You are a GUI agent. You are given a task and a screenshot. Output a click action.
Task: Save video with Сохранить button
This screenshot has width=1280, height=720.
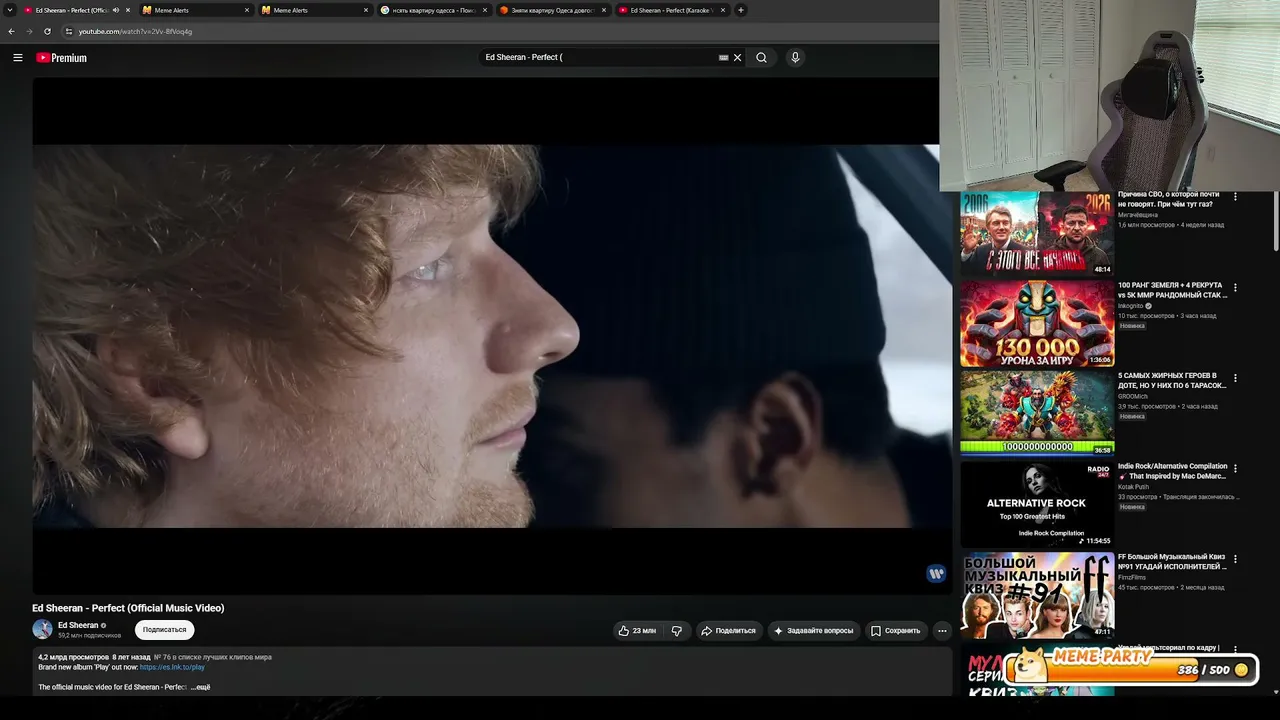pos(895,631)
